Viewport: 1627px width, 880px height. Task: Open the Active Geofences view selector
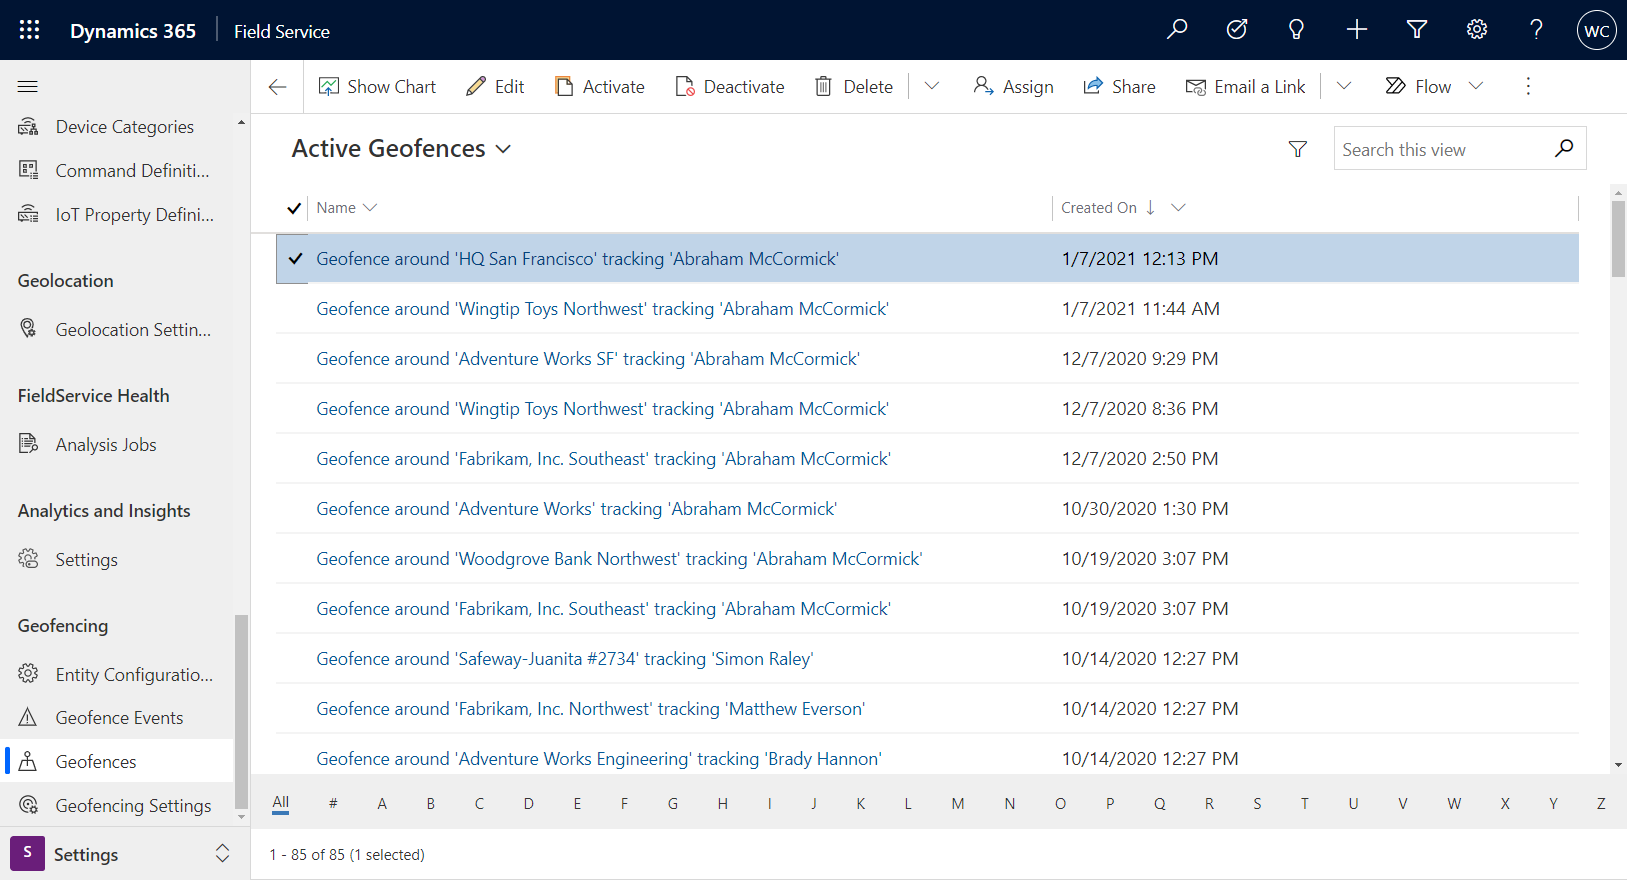pos(401,149)
